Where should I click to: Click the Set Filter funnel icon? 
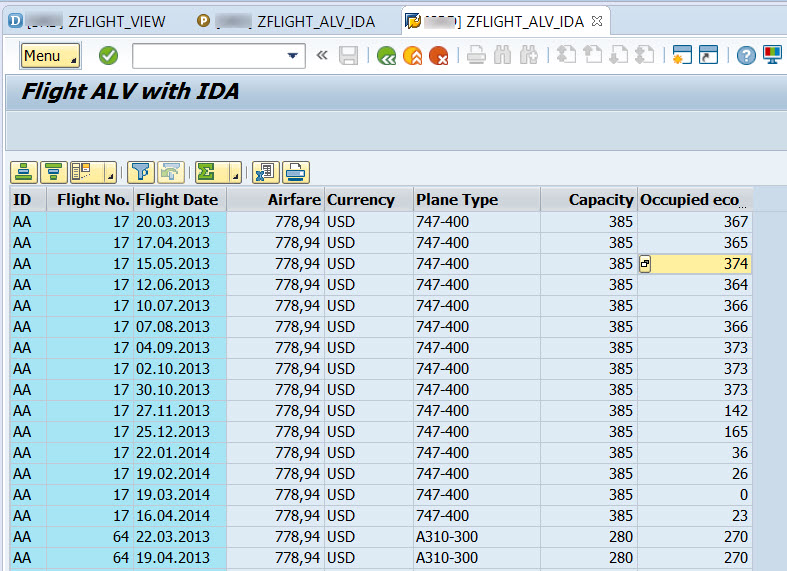point(140,172)
